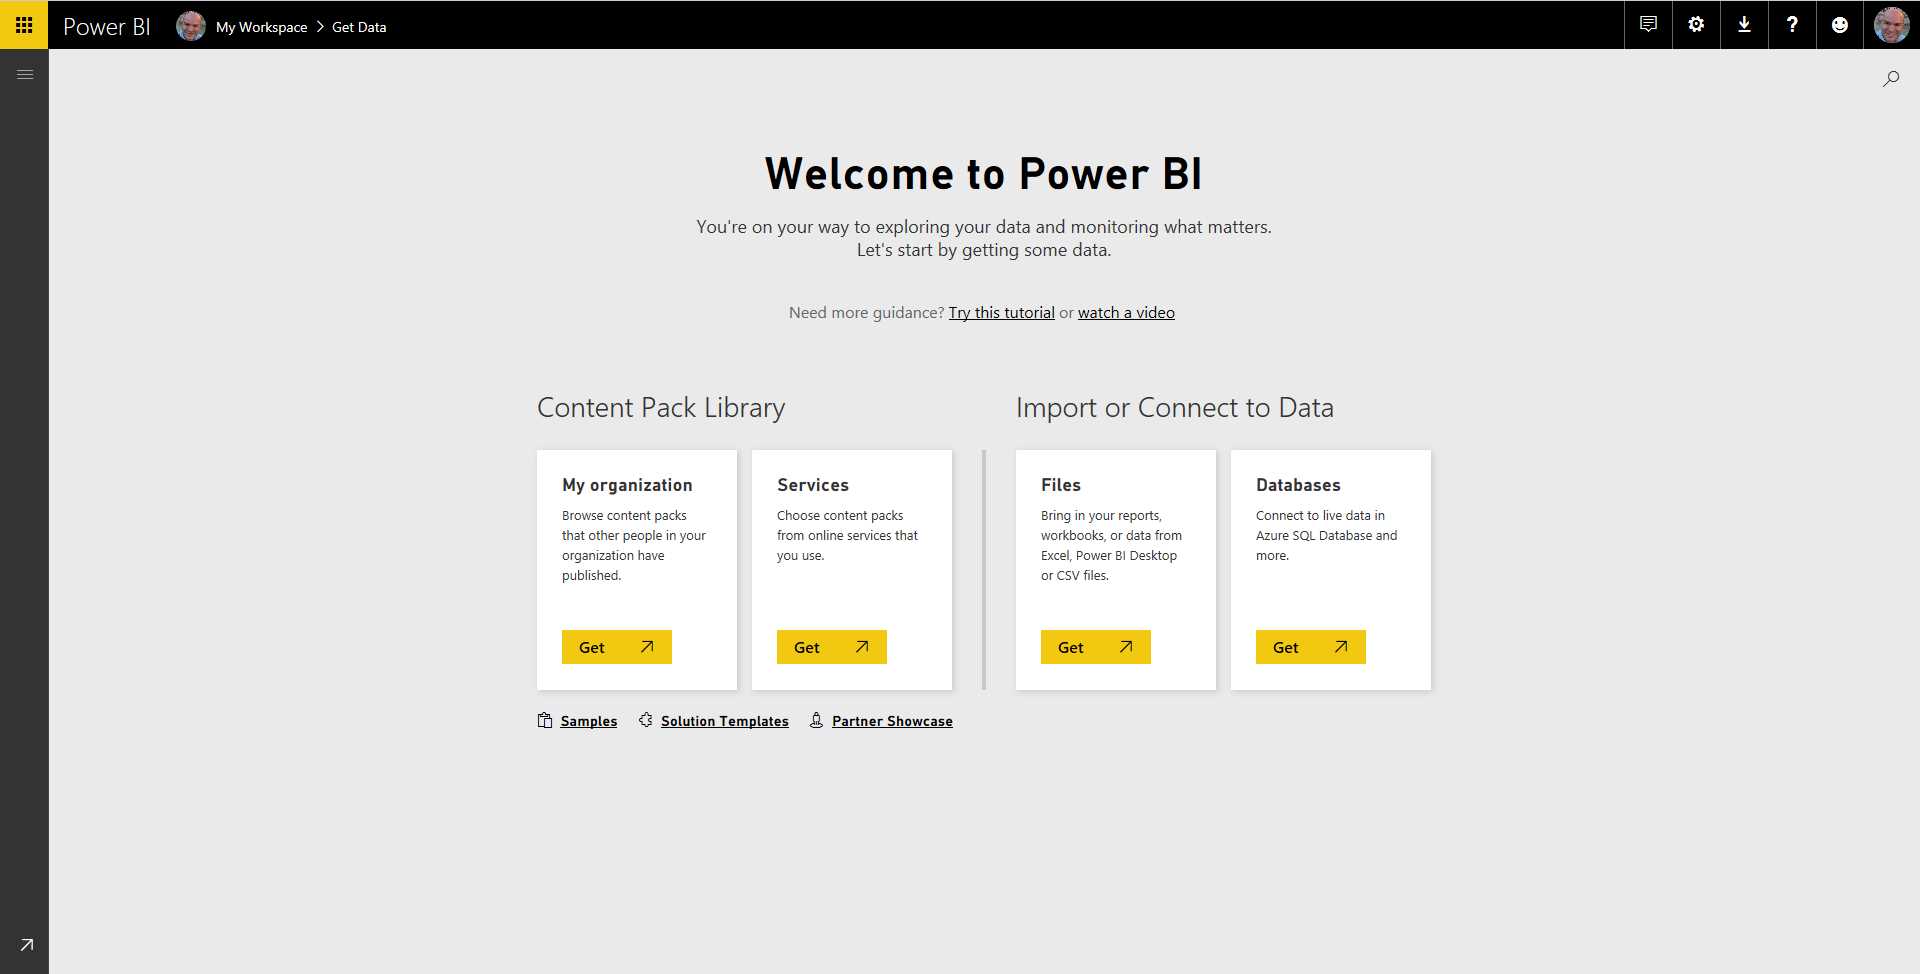Open Help using the question mark icon
This screenshot has height=974, width=1920.
[1792, 24]
